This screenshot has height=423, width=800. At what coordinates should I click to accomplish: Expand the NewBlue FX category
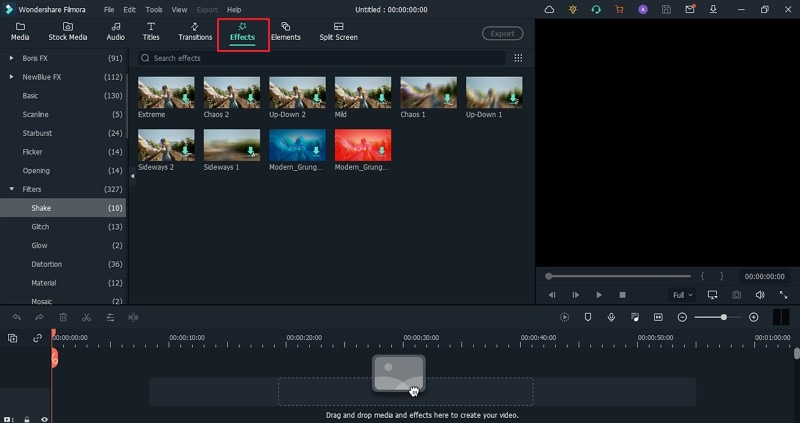[11, 77]
